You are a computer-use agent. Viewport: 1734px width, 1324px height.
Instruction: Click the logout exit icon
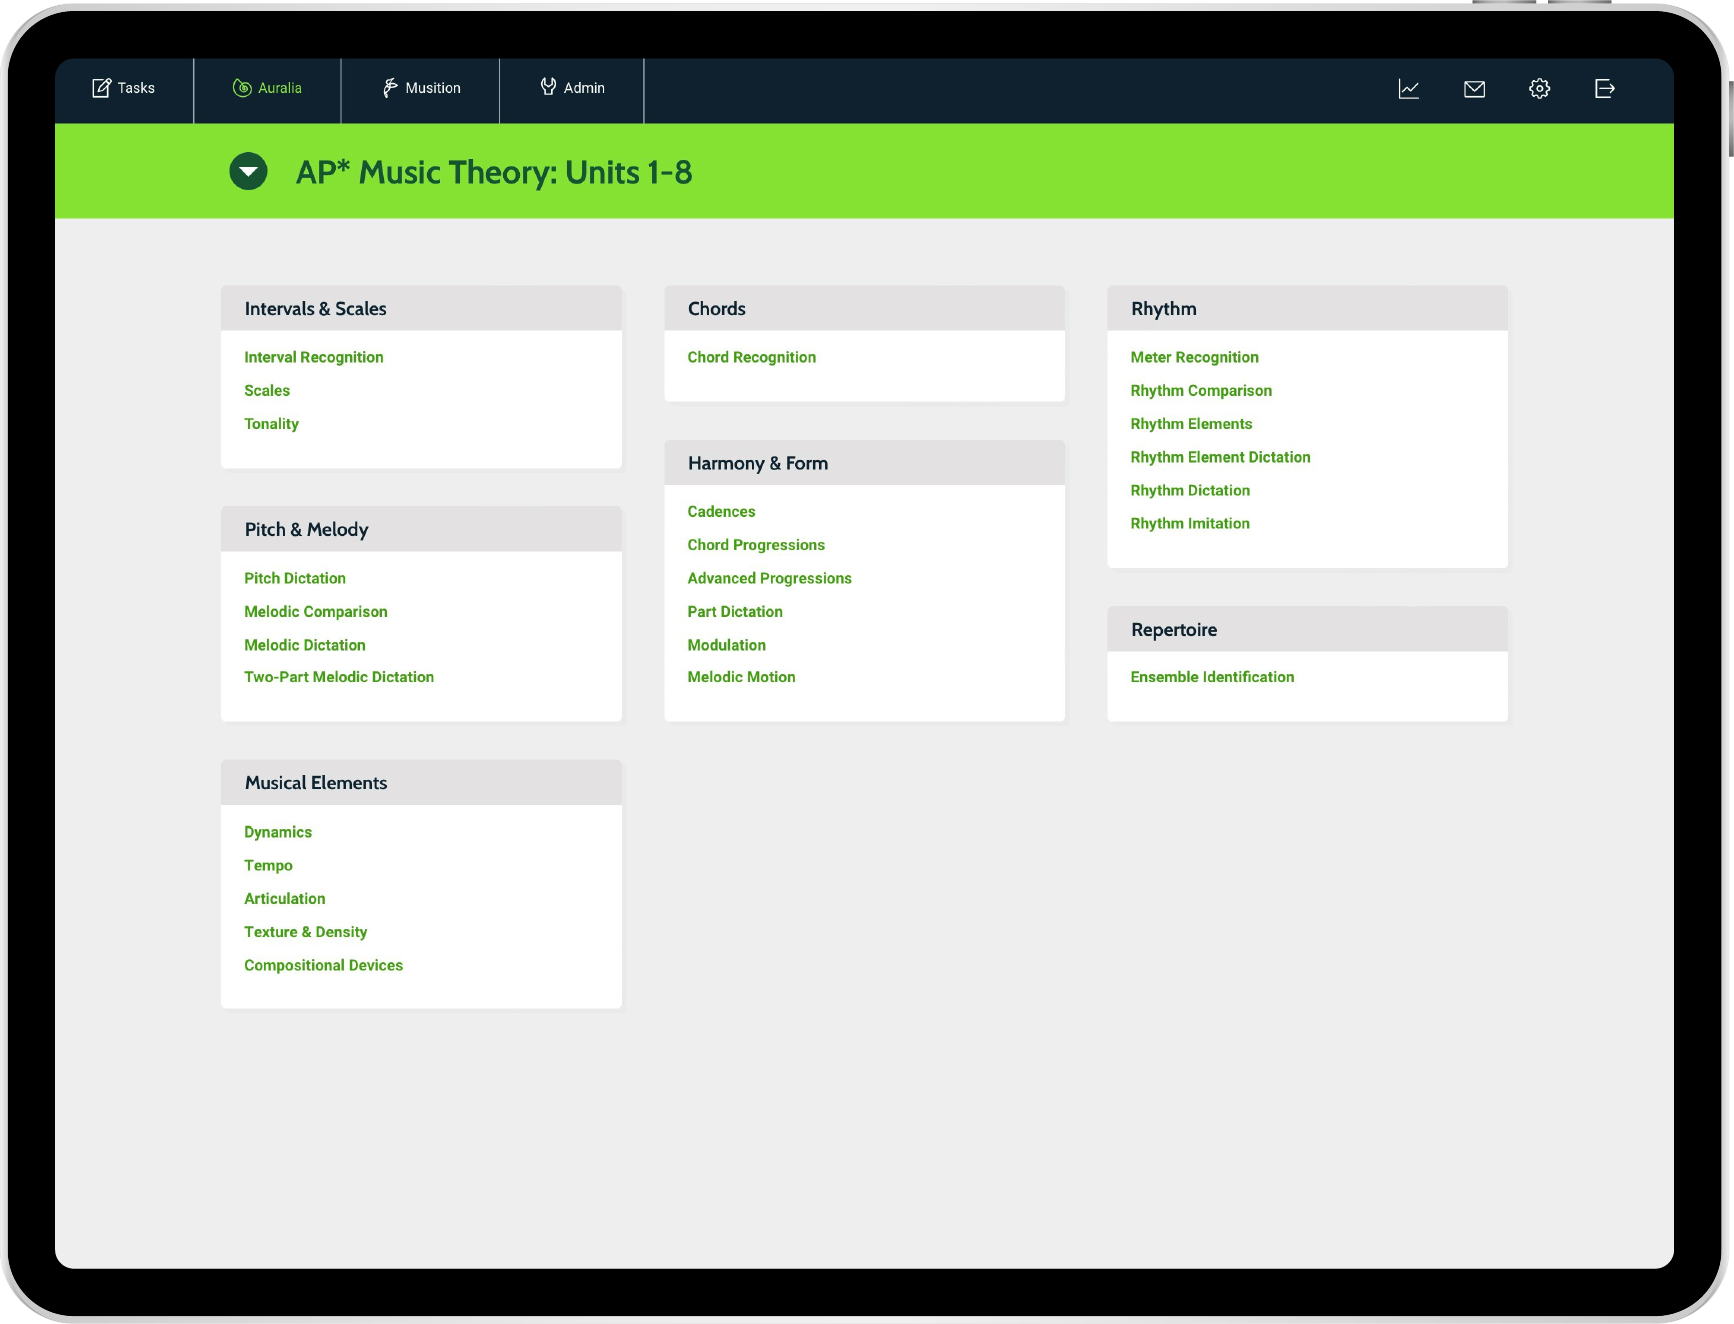[x=1604, y=89]
